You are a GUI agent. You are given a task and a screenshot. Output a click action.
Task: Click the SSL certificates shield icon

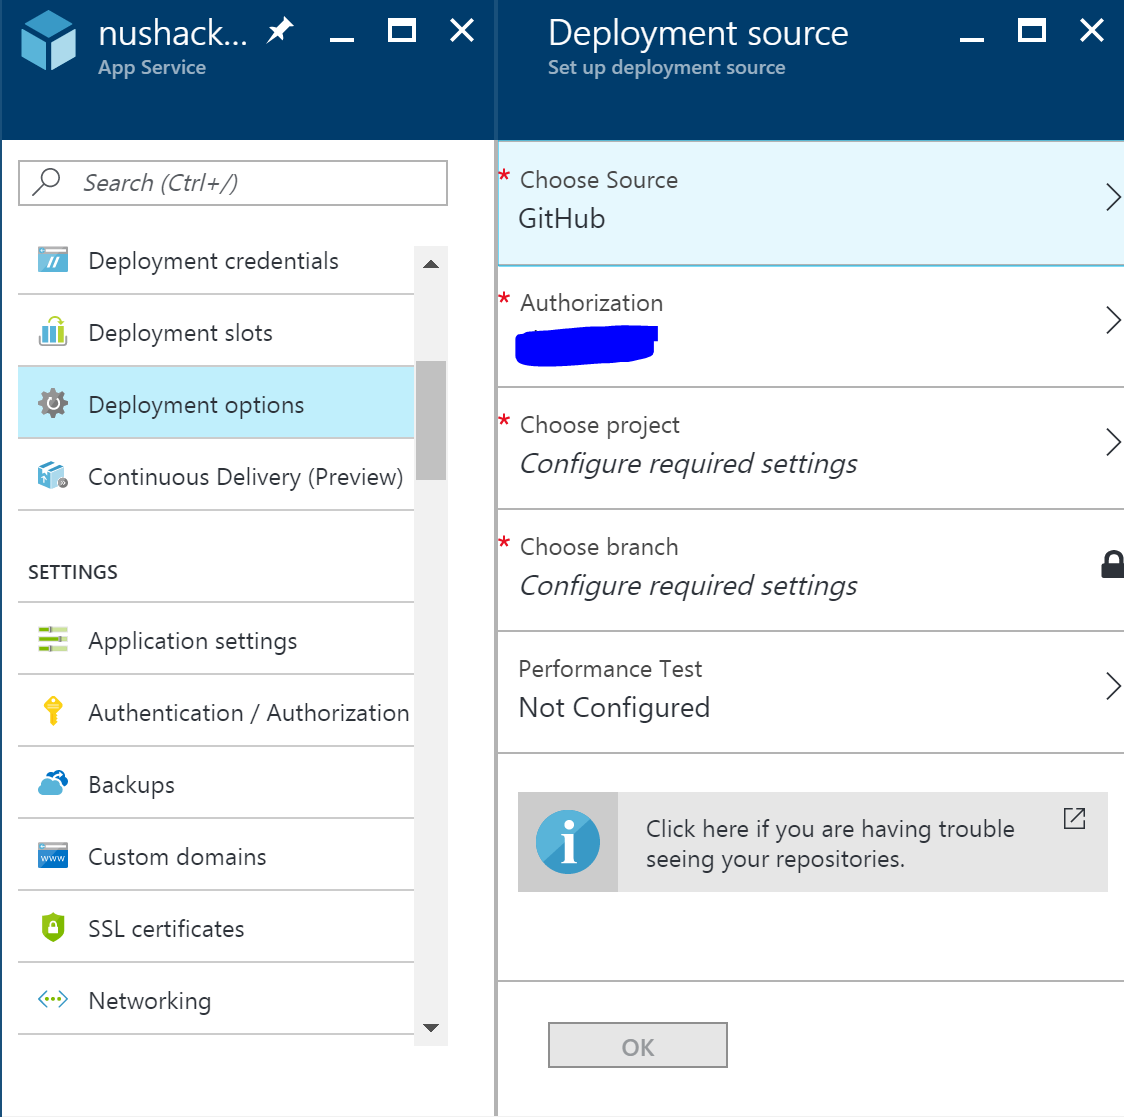pos(53,927)
